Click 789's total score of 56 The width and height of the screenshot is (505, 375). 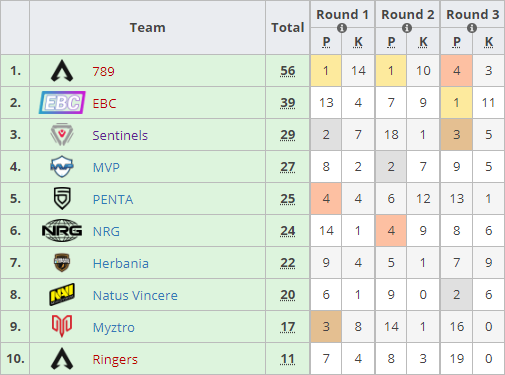coord(288,71)
